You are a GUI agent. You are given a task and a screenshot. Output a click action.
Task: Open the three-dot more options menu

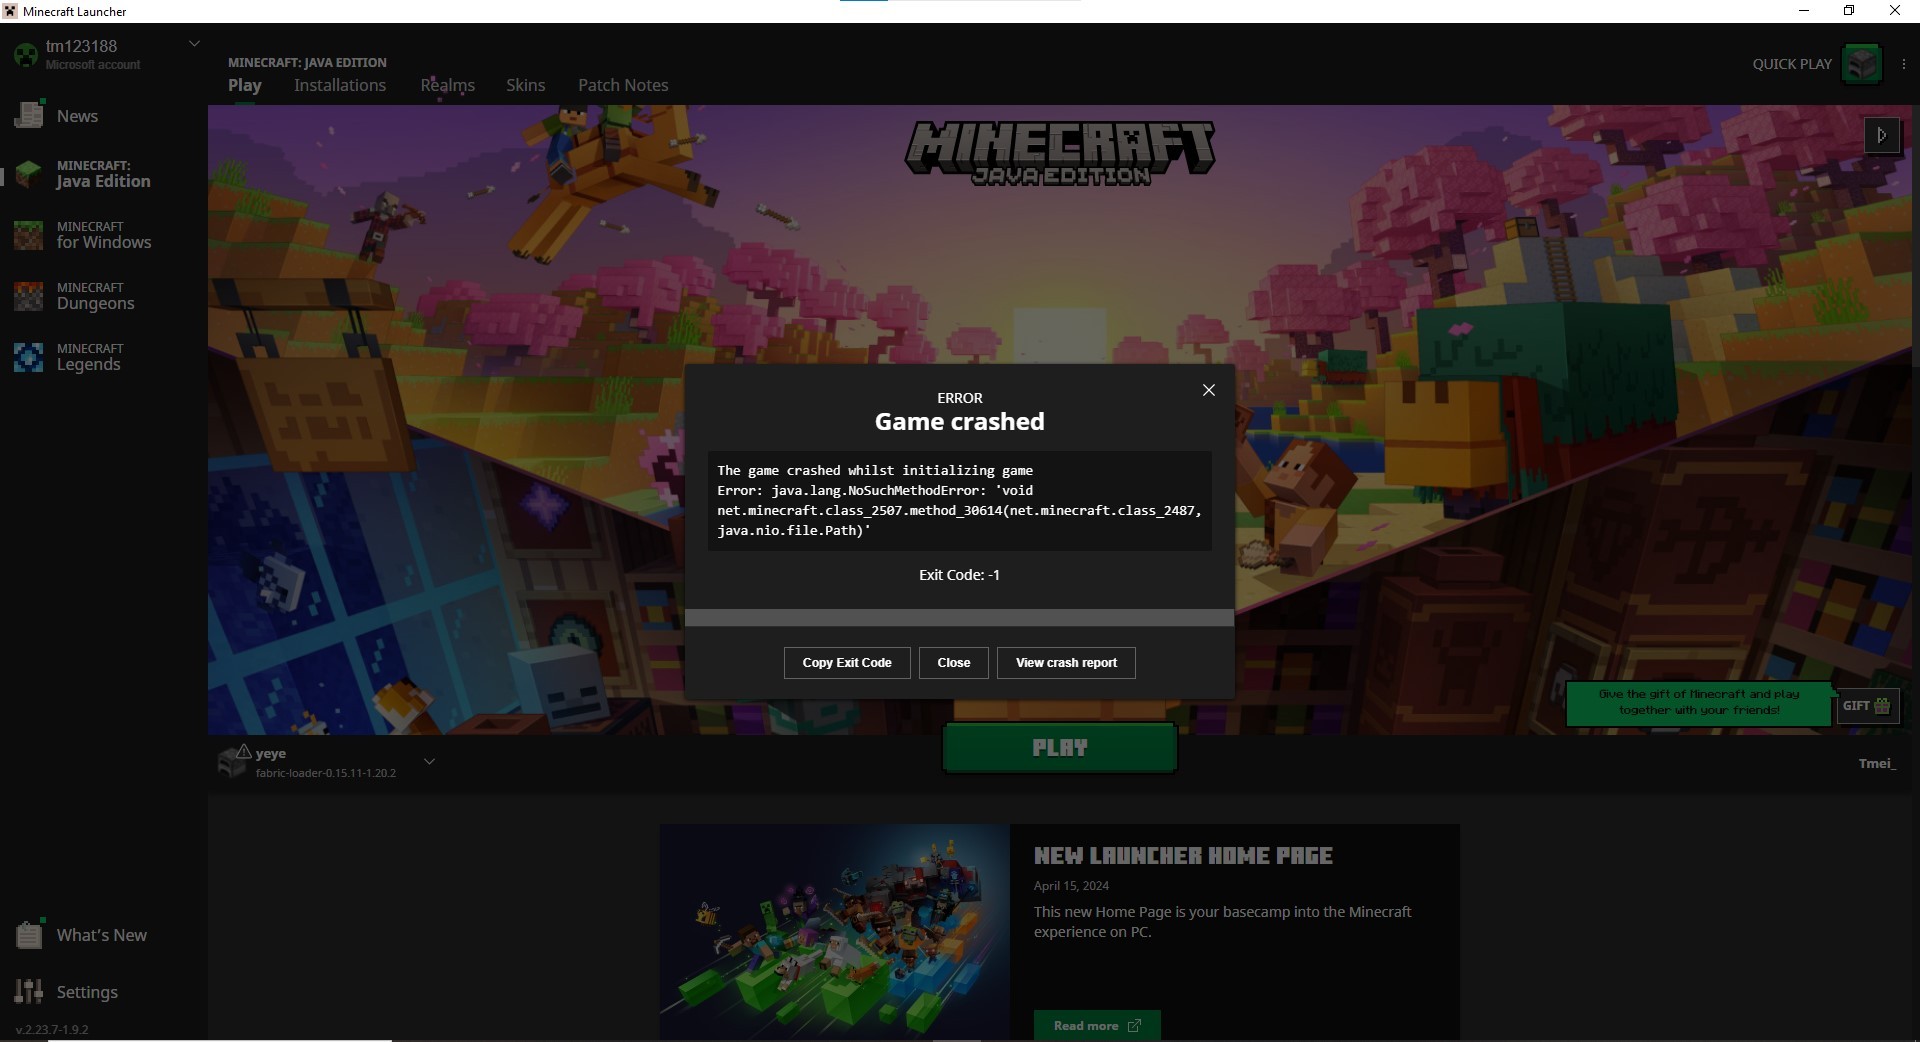coord(1903,64)
